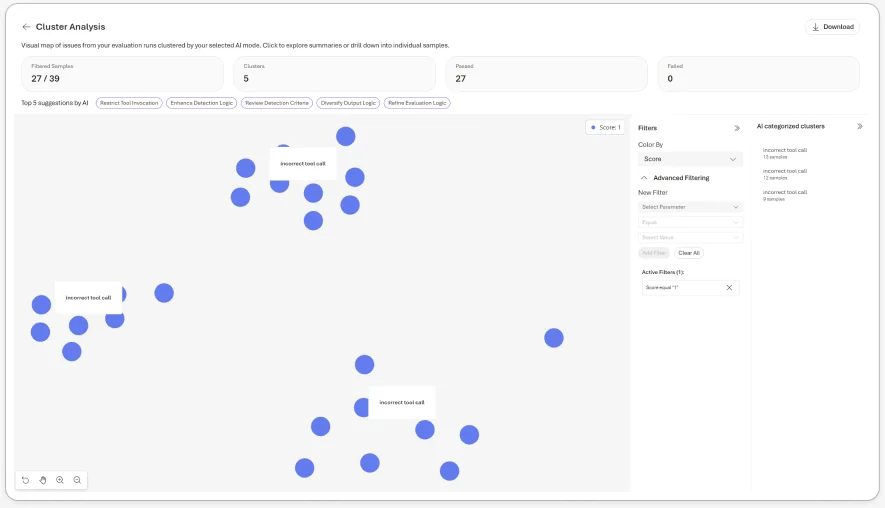
Task: Click the Filtered Samples 27 / 39 card
Action: tap(122, 73)
